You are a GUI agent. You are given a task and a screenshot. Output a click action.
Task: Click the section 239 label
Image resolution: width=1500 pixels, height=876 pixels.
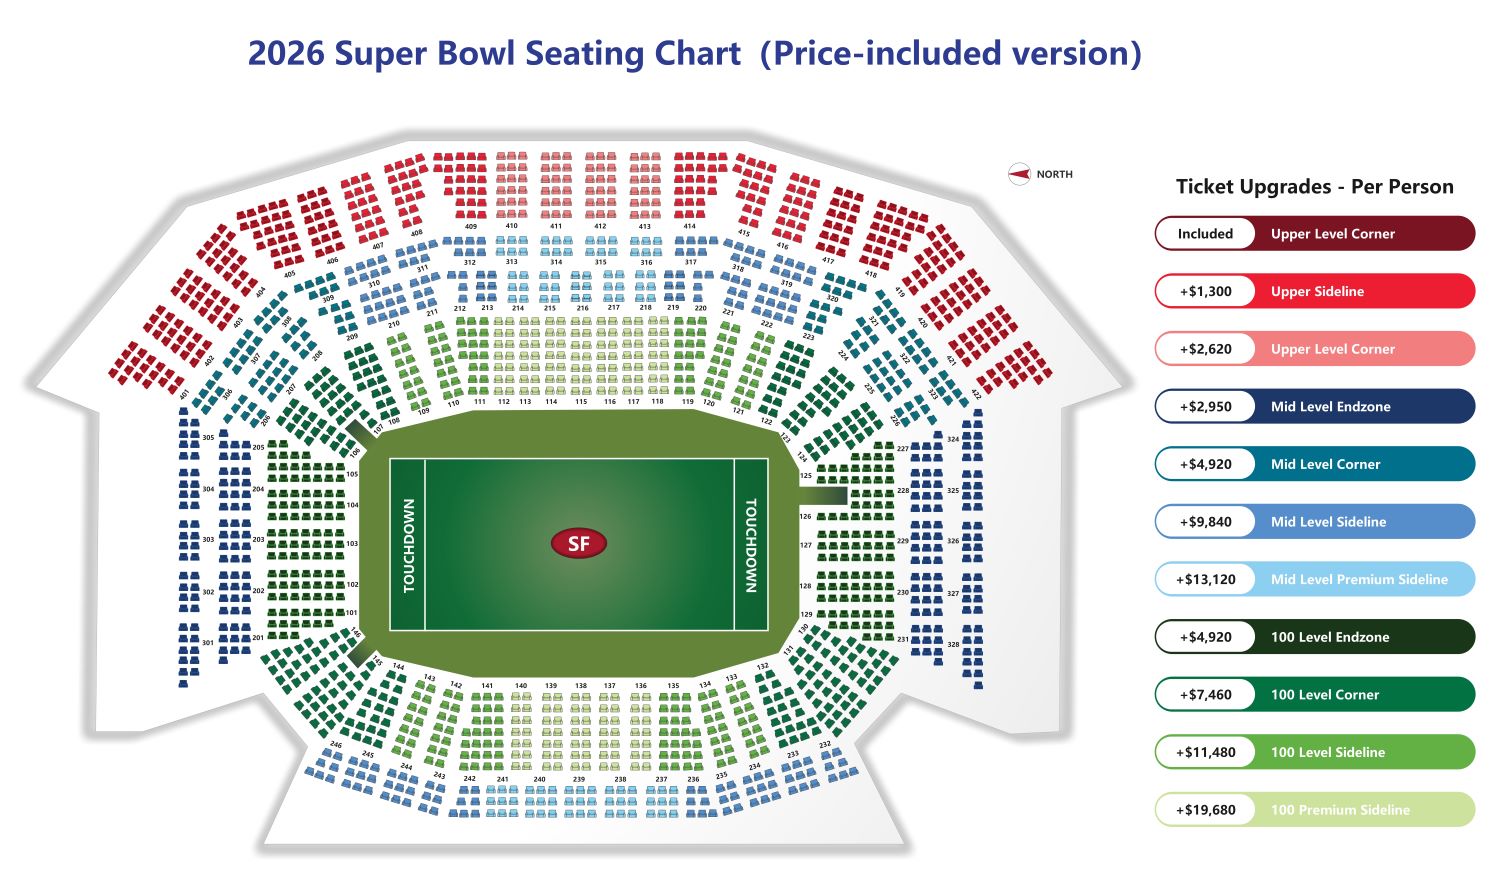[579, 779]
